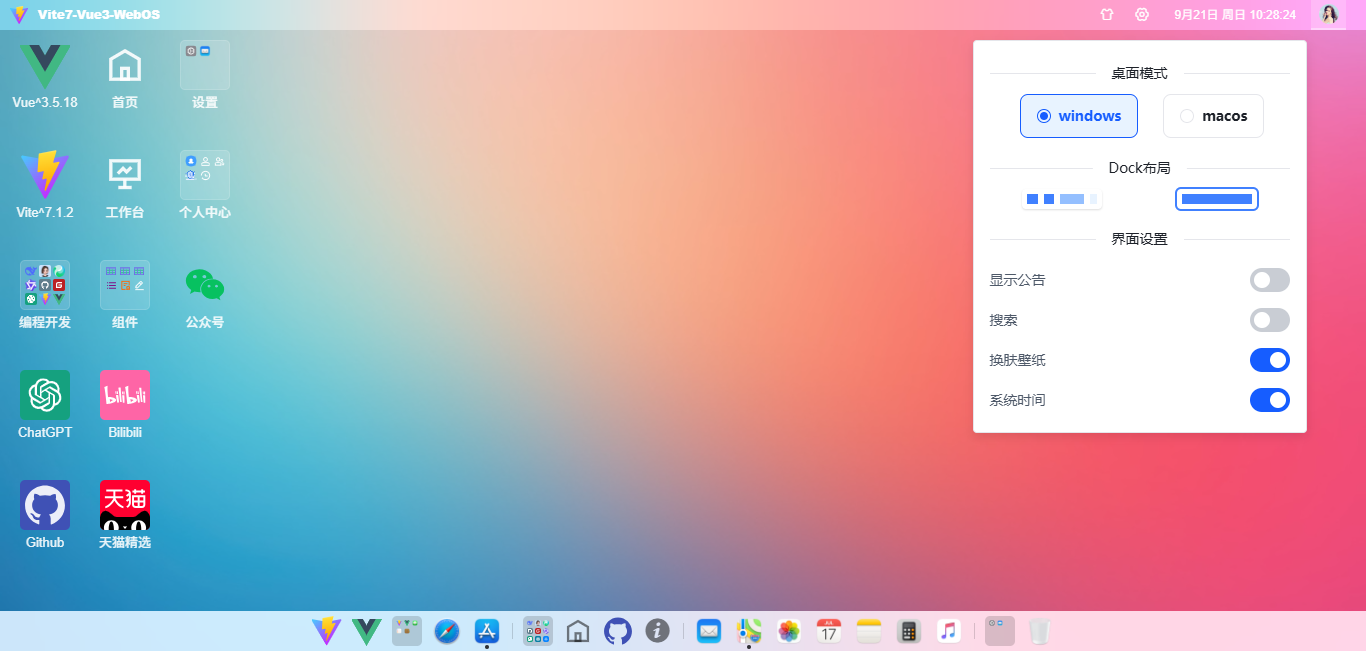Launch Bilibili from the desktop
Screen dimensions: 1366x651
click(x=125, y=395)
